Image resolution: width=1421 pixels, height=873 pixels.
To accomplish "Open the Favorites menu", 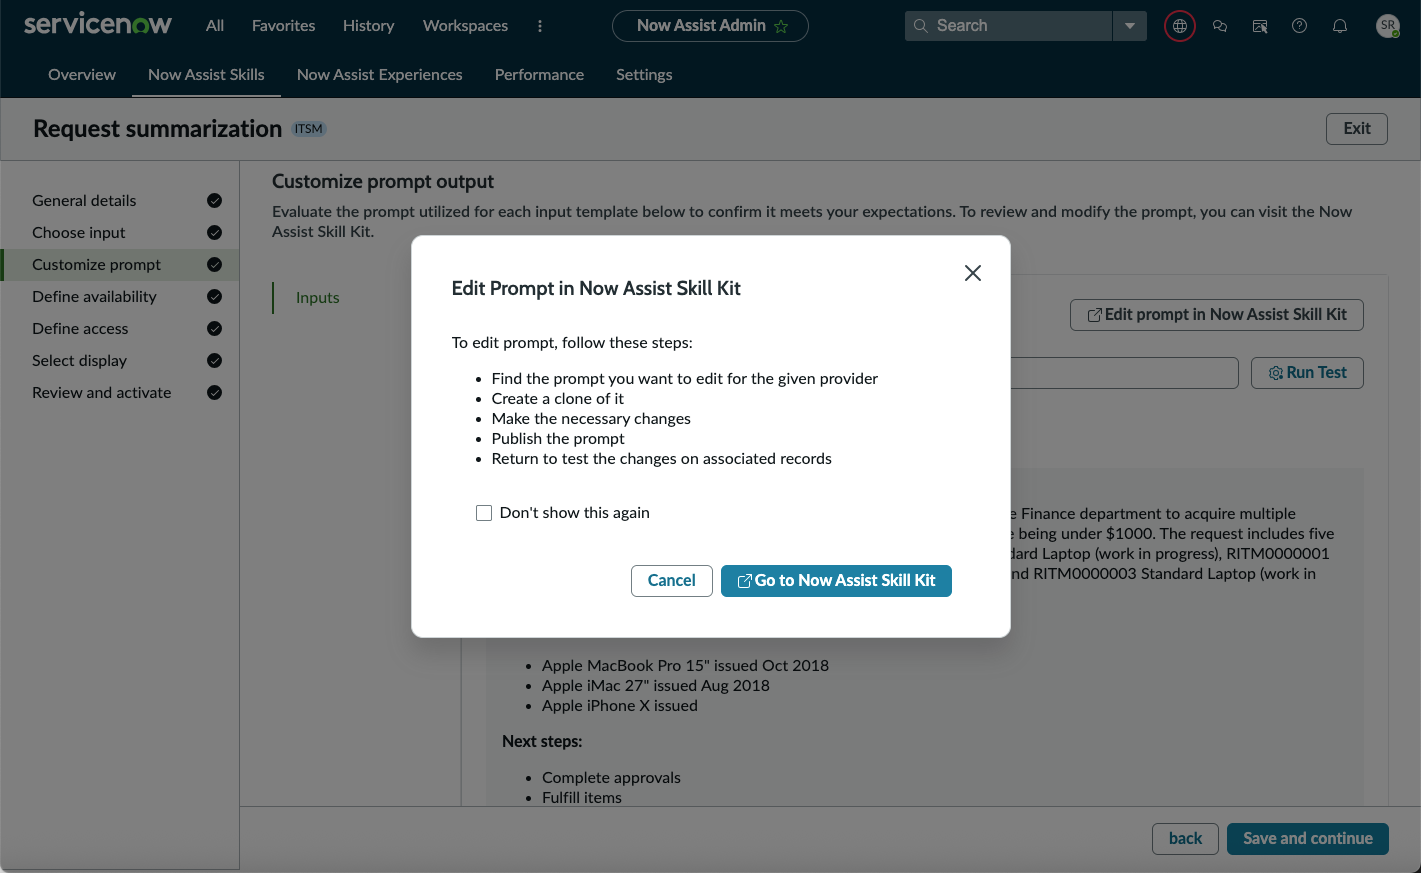I will [x=283, y=26].
